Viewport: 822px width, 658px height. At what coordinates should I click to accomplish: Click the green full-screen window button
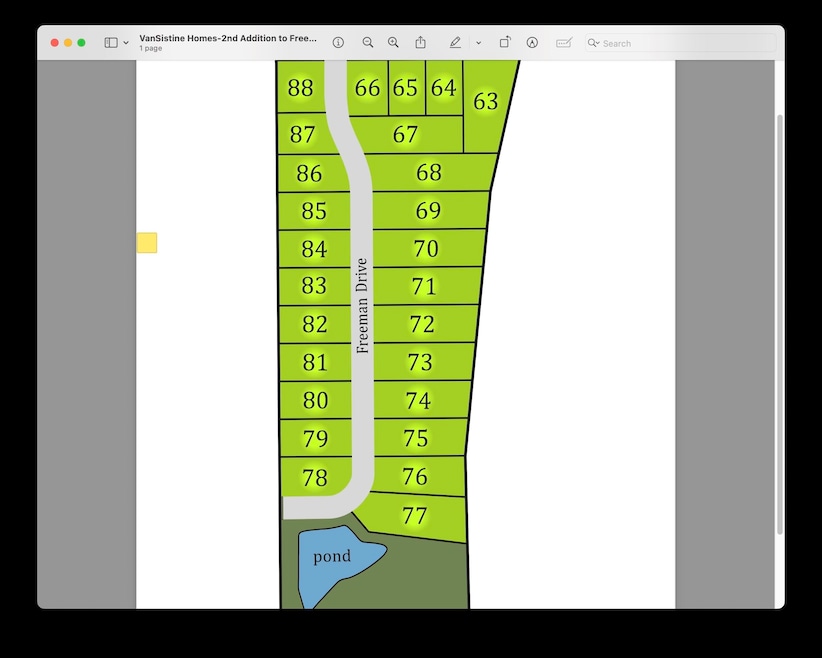tap(81, 43)
